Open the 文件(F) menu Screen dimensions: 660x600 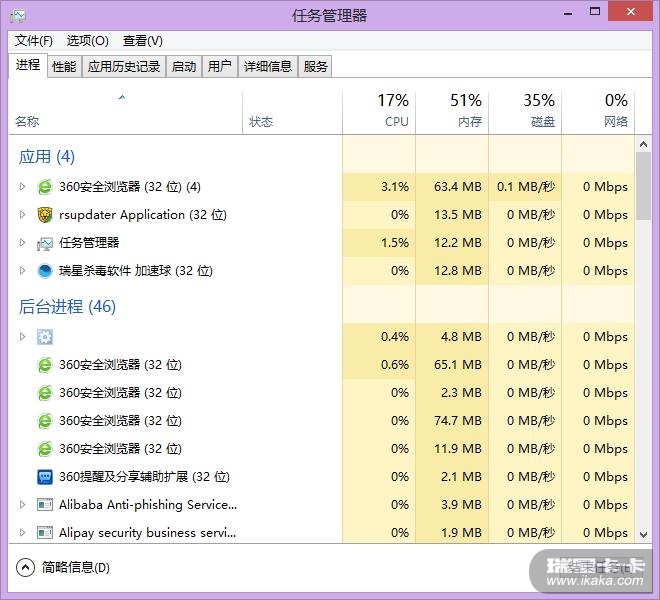pos(34,41)
